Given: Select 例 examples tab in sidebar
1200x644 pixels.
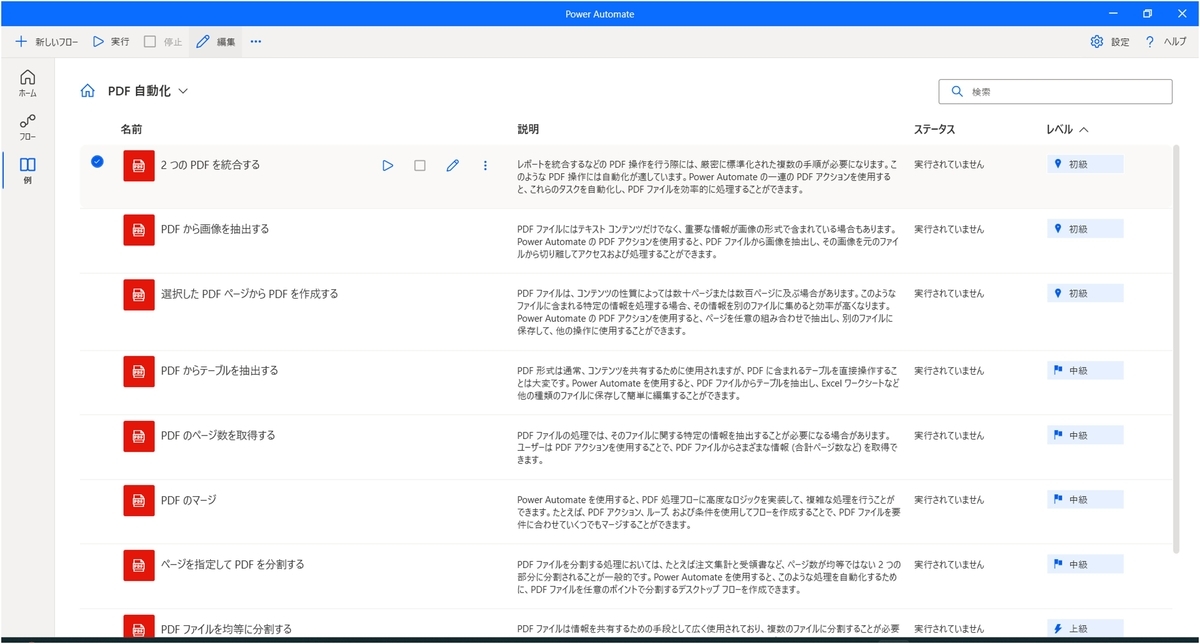Looking at the screenshot, I should pos(28,170).
